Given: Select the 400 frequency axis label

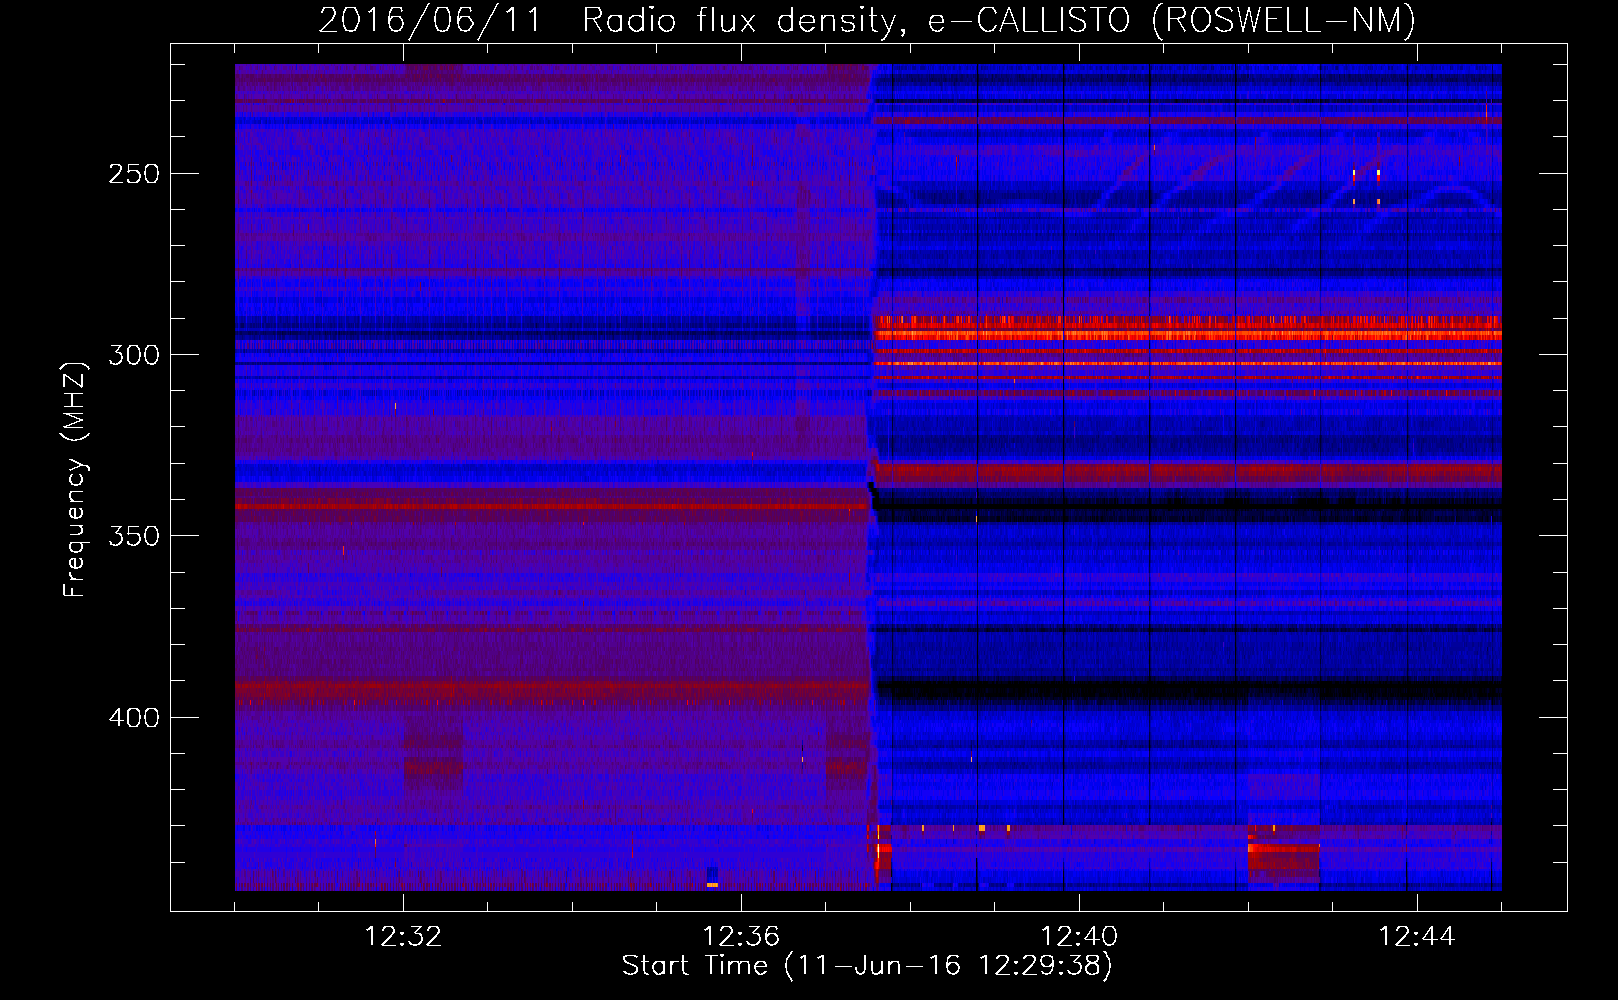Looking at the screenshot, I should tap(134, 718).
